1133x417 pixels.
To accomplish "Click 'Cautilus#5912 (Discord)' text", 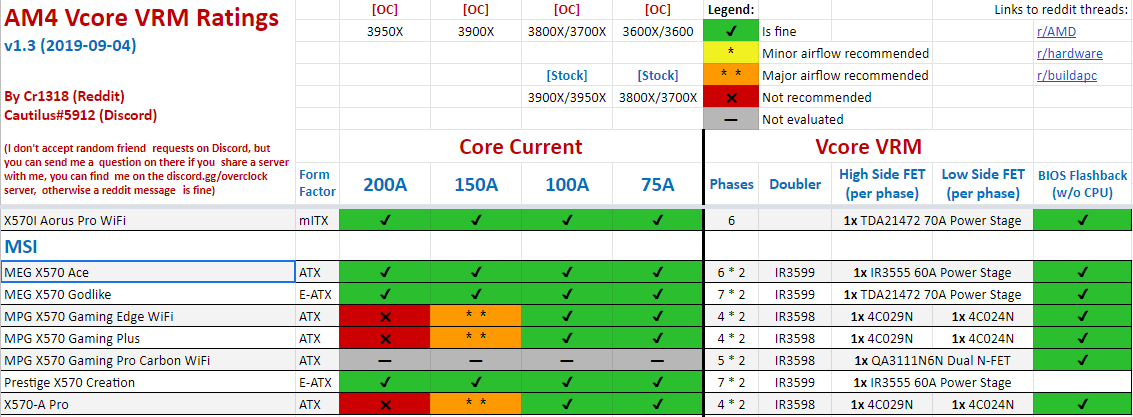I will pyautogui.click(x=80, y=115).
